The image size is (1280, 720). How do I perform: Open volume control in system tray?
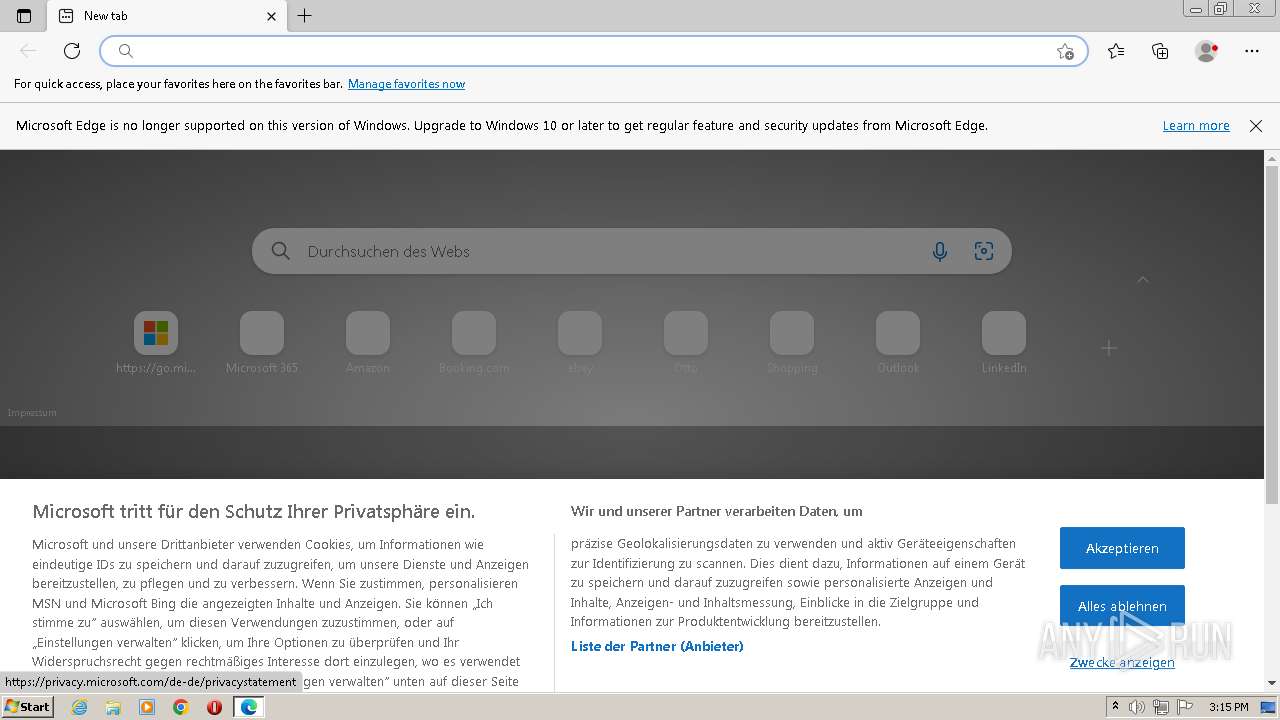click(x=1138, y=707)
